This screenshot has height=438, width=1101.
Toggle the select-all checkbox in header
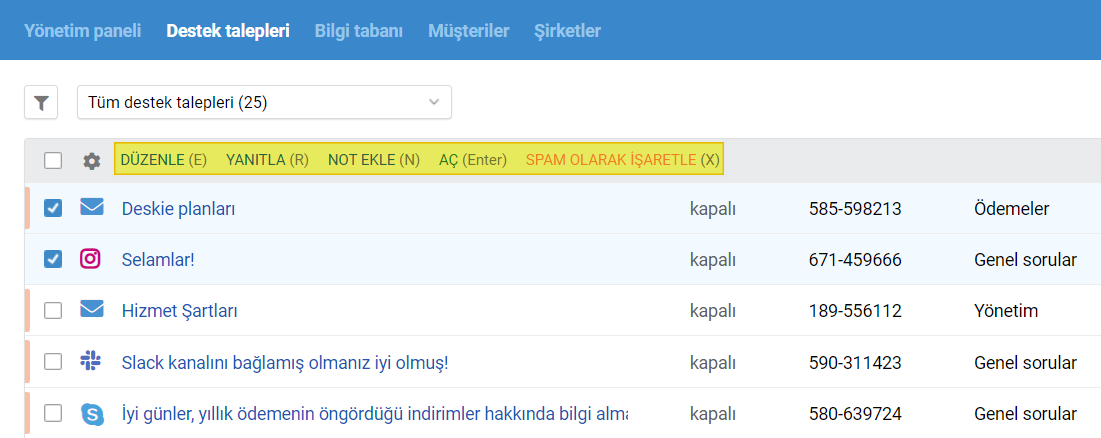click(x=53, y=161)
